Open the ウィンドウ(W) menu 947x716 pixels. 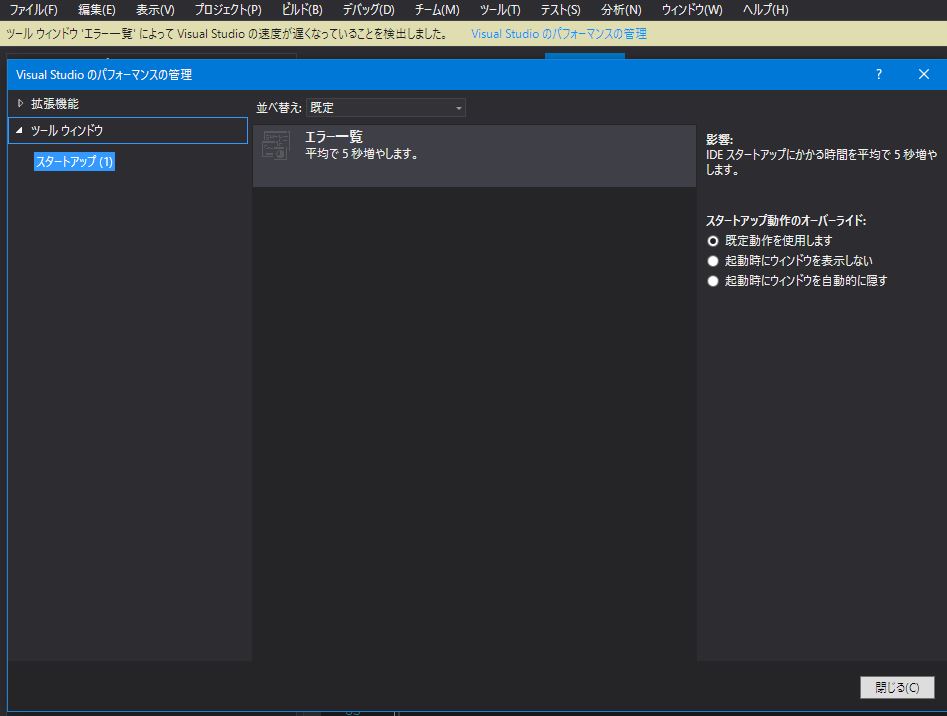click(x=692, y=10)
